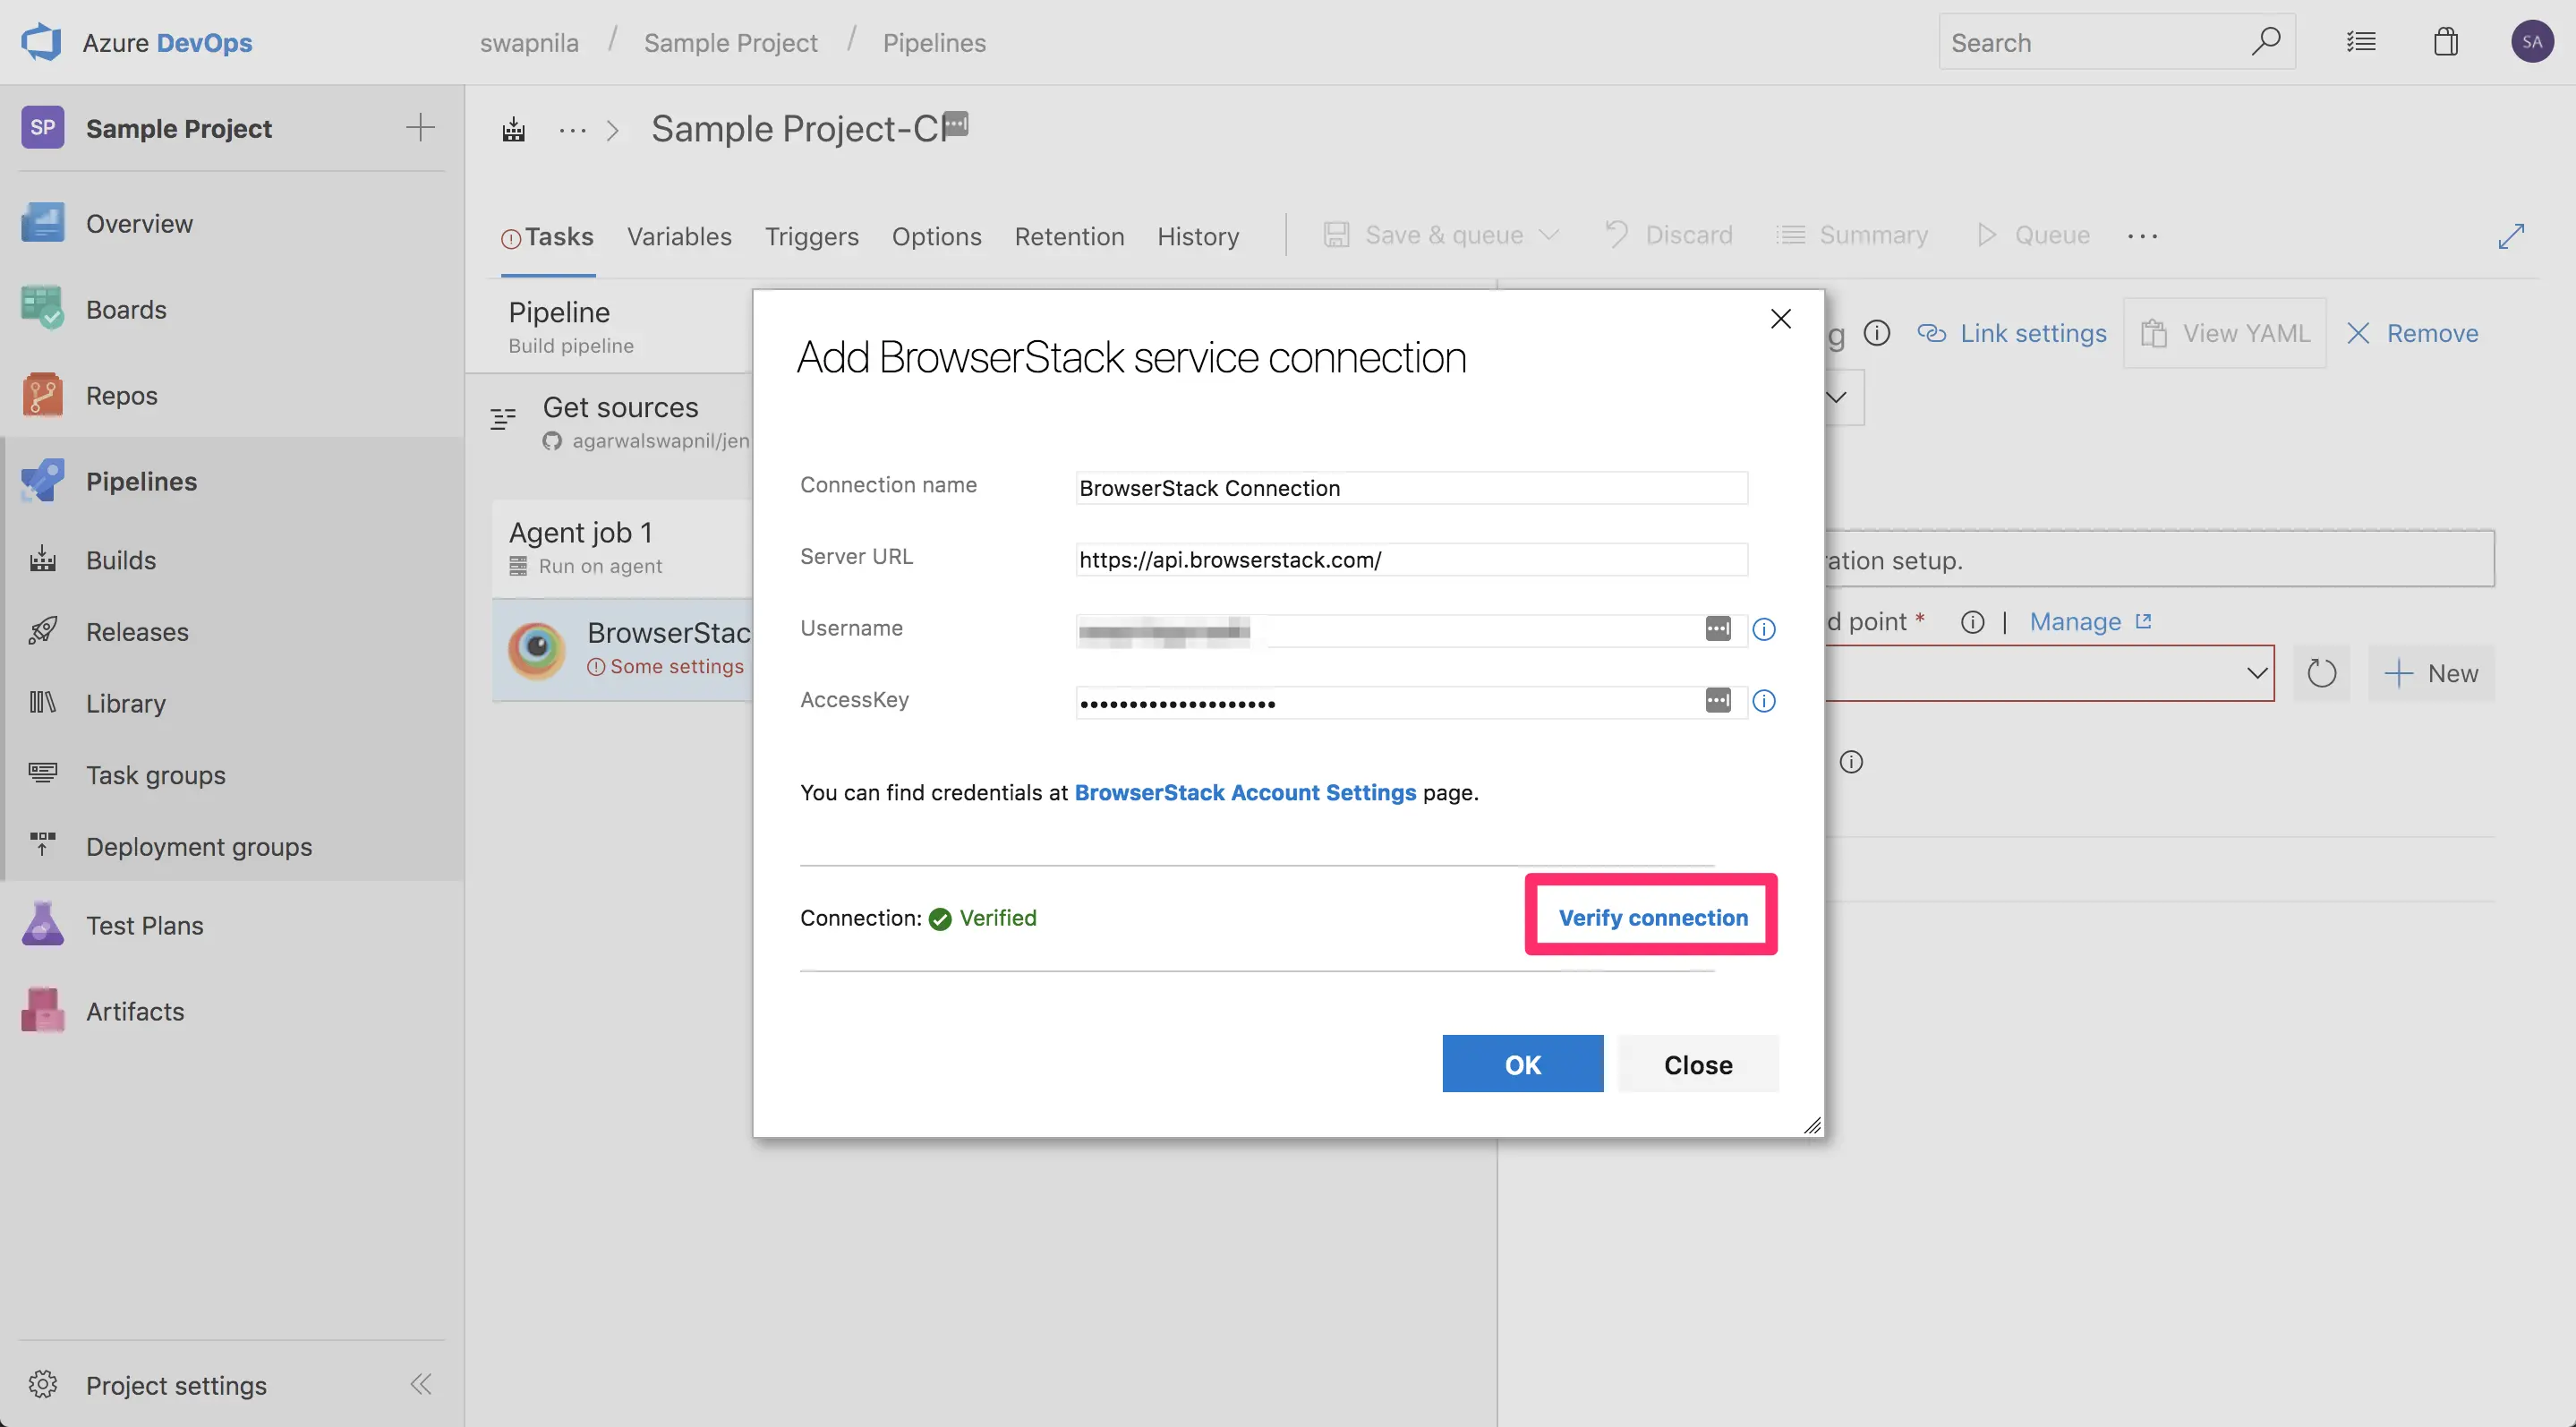Open the marketplace shopping bag icon
The width and height of the screenshot is (2576, 1427).
click(x=2446, y=42)
